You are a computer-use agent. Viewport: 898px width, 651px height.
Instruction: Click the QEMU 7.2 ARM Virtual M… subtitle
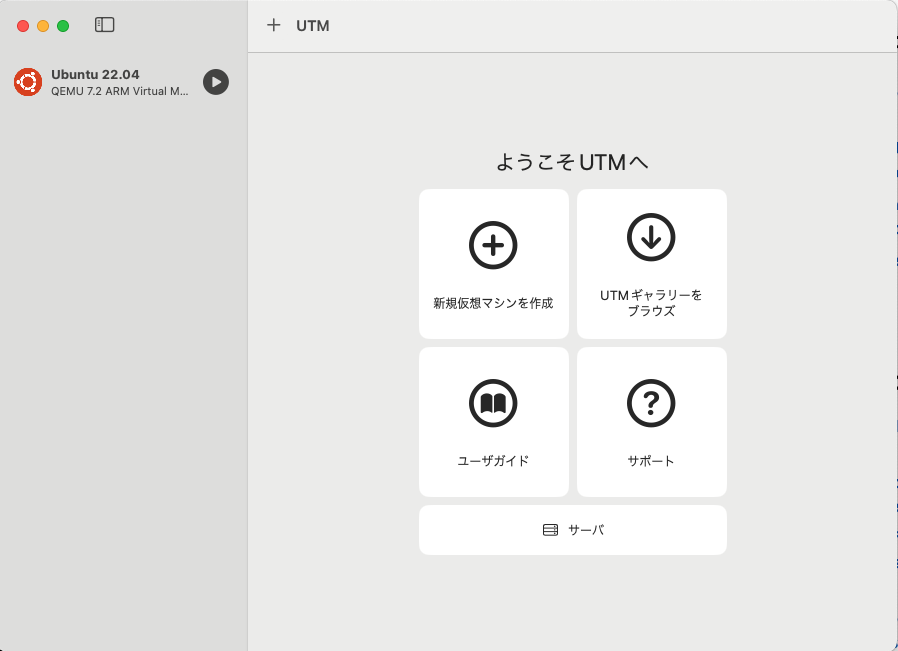click(x=120, y=93)
